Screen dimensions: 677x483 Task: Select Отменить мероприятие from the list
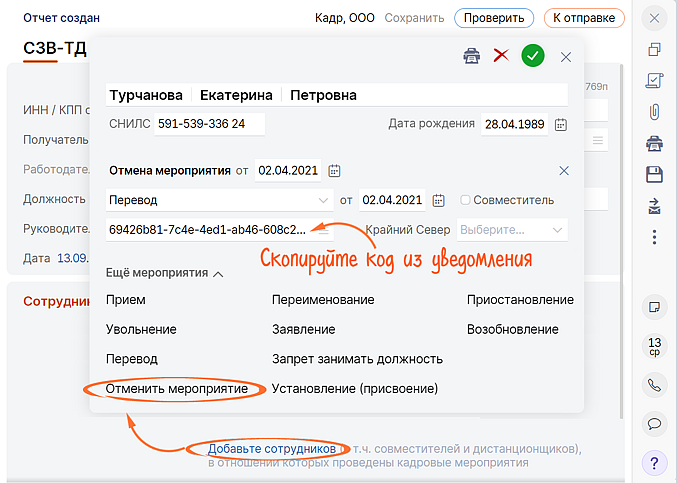click(177, 389)
